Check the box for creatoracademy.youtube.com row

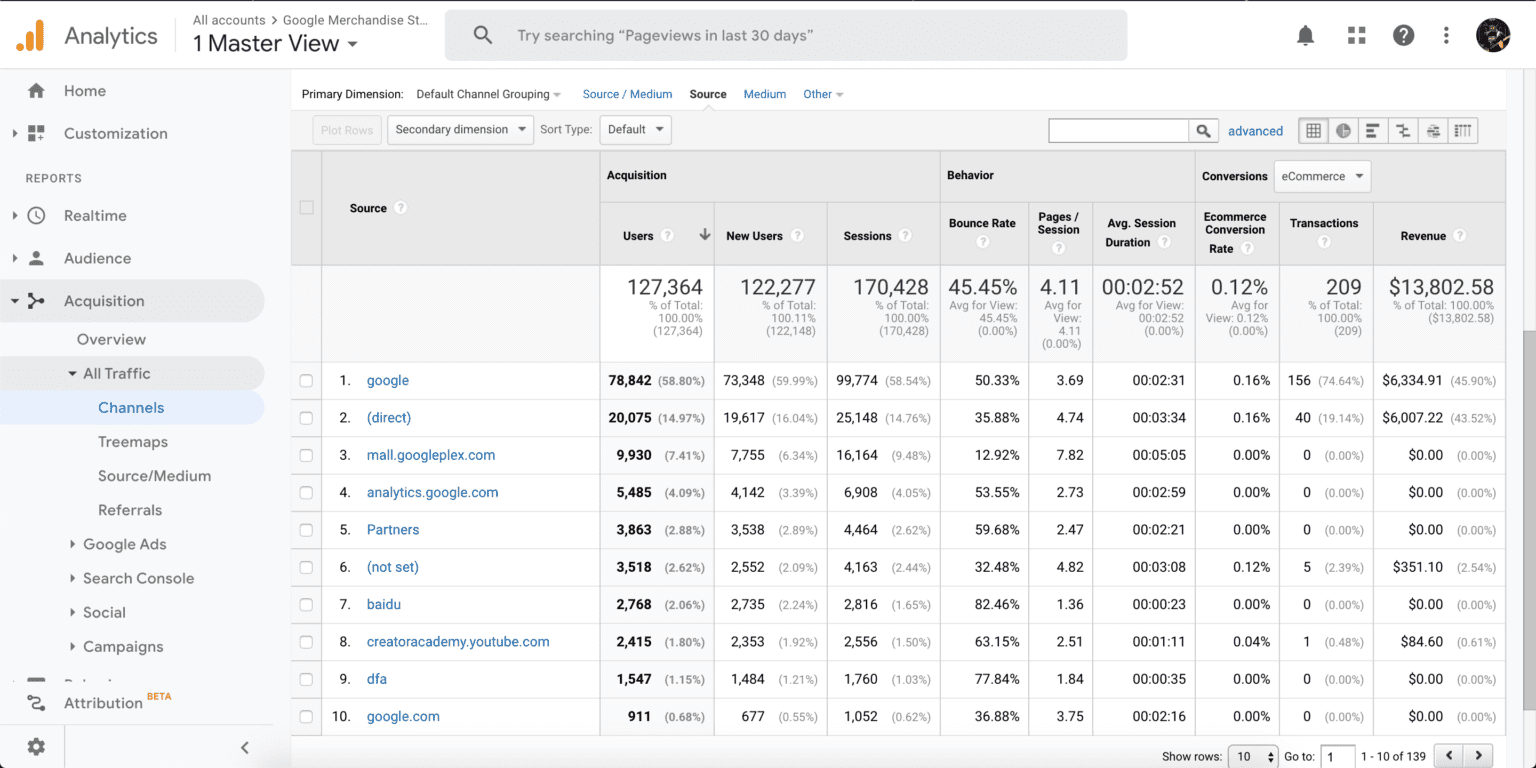click(x=306, y=642)
